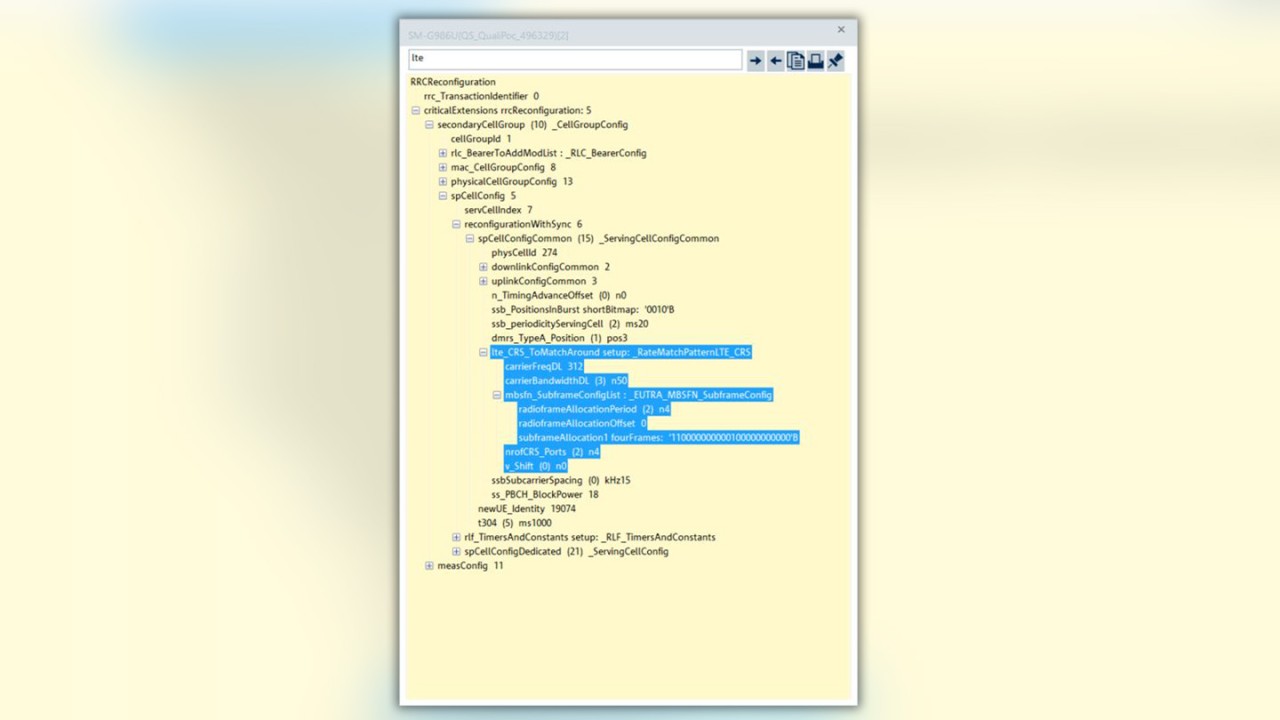This screenshot has height=720, width=1280.
Task: Close the message decoder window
Action: tap(841, 30)
